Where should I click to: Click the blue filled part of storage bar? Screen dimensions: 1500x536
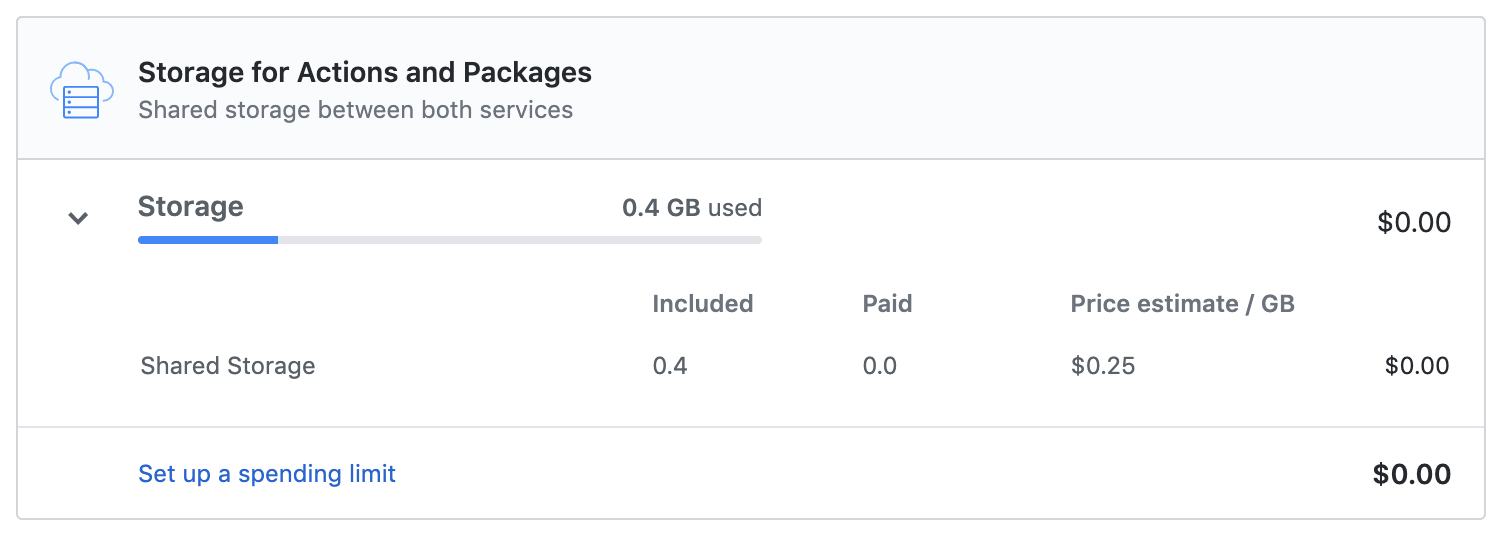(208, 240)
